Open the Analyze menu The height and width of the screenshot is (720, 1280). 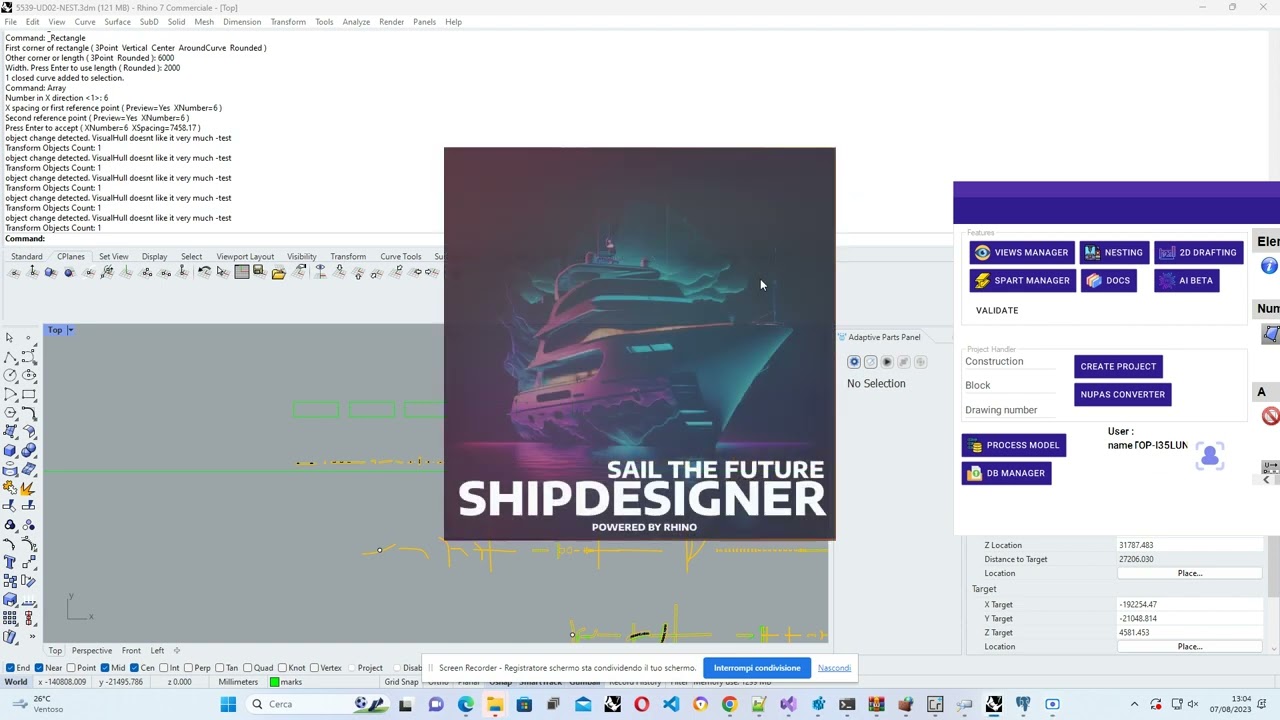coord(356,22)
